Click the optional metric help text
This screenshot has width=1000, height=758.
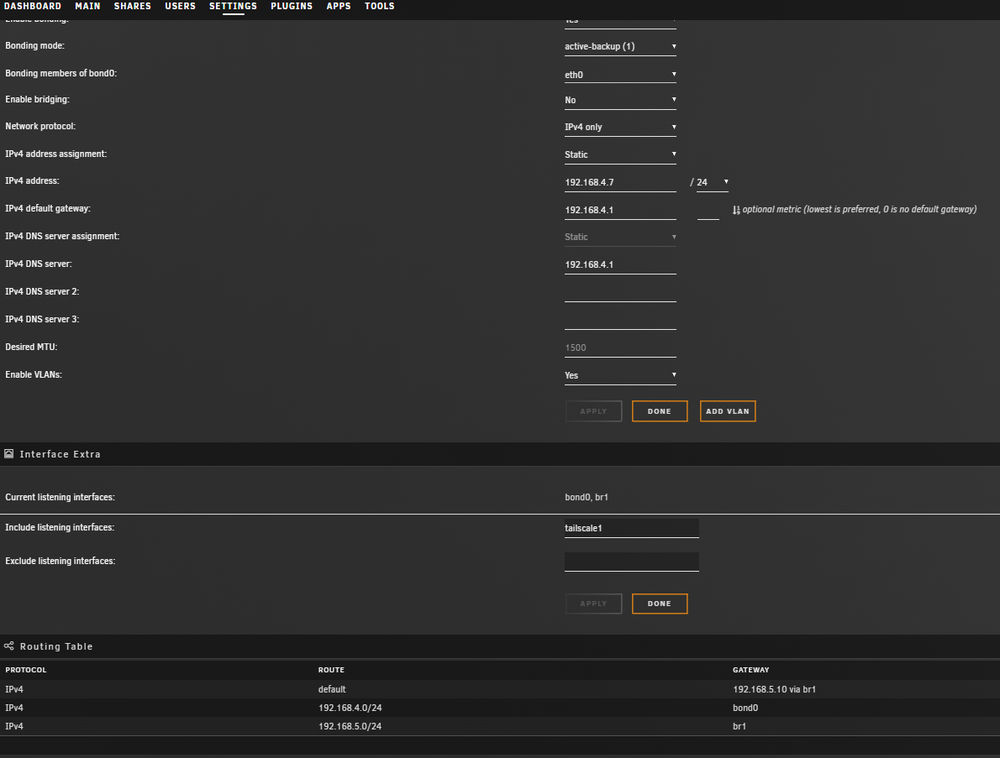(x=859, y=209)
